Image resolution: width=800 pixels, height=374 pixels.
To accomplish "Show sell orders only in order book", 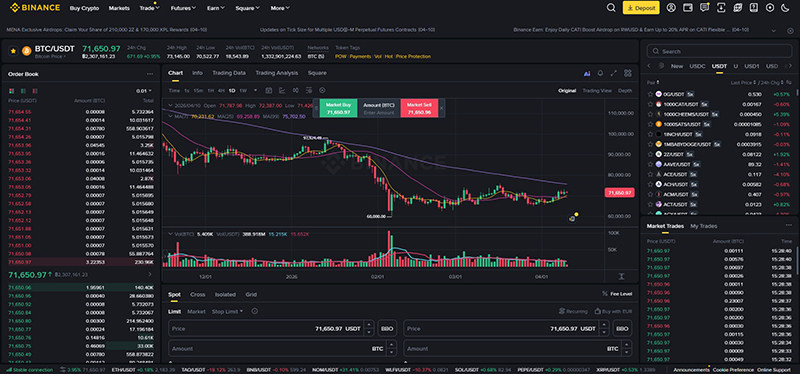I will pos(35,91).
